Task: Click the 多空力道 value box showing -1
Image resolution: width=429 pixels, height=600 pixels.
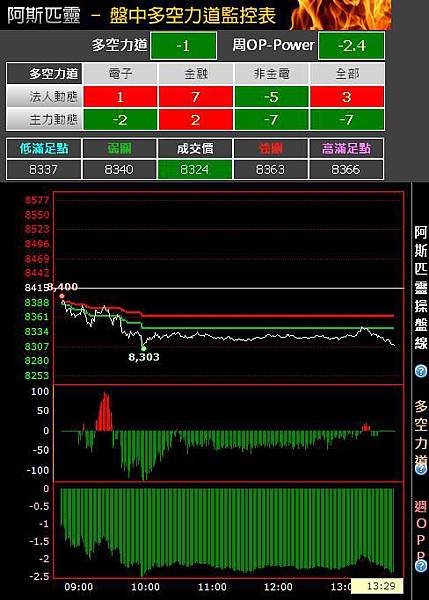Action: coord(183,46)
